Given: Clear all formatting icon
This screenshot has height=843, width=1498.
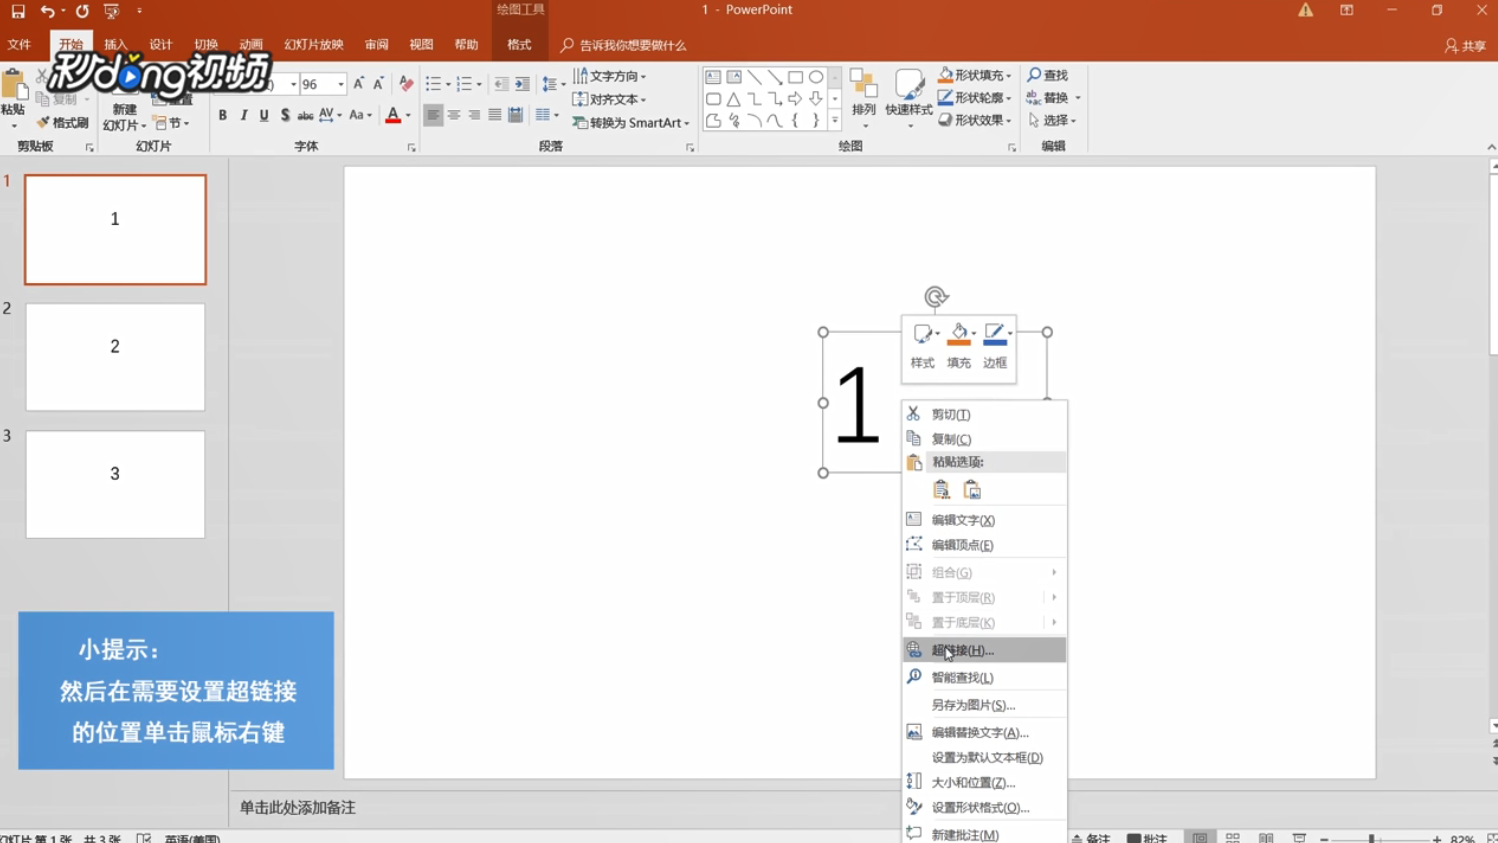Looking at the screenshot, I should click(405, 84).
